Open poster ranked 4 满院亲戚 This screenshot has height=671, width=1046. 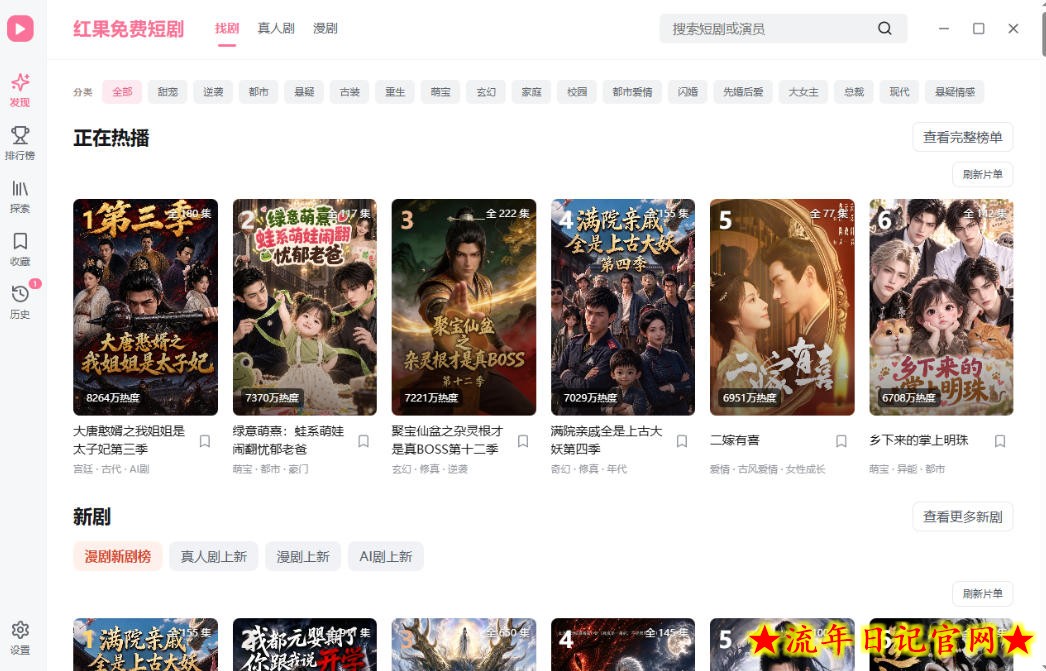coord(623,307)
